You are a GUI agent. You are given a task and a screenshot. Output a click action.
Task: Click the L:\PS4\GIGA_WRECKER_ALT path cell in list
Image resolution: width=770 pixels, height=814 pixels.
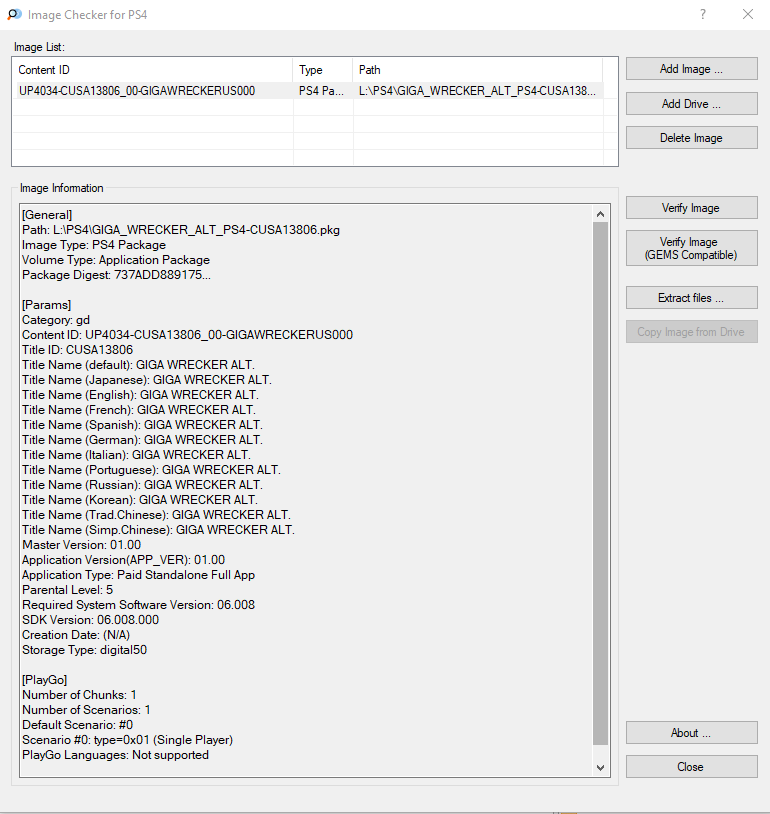tap(477, 91)
